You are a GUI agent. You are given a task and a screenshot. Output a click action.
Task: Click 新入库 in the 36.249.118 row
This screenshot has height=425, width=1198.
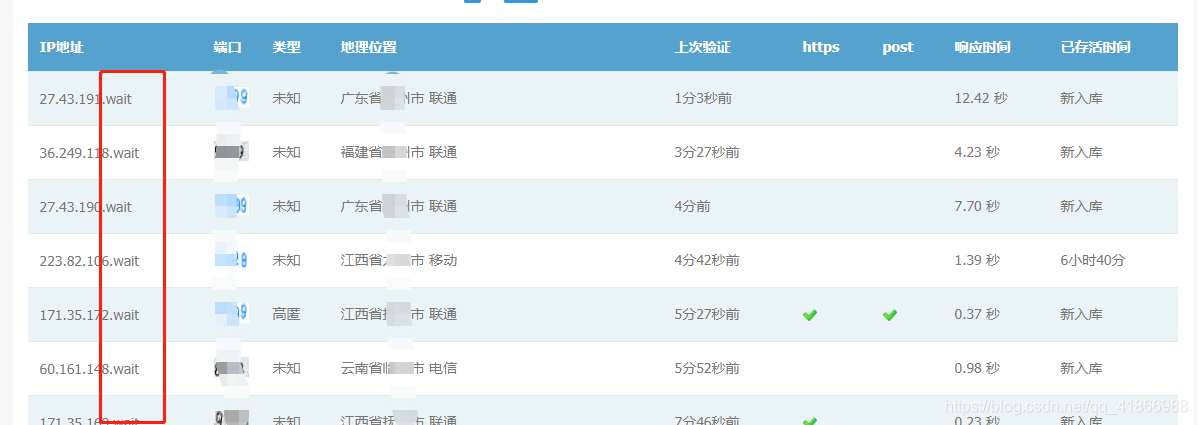tap(1081, 152)
